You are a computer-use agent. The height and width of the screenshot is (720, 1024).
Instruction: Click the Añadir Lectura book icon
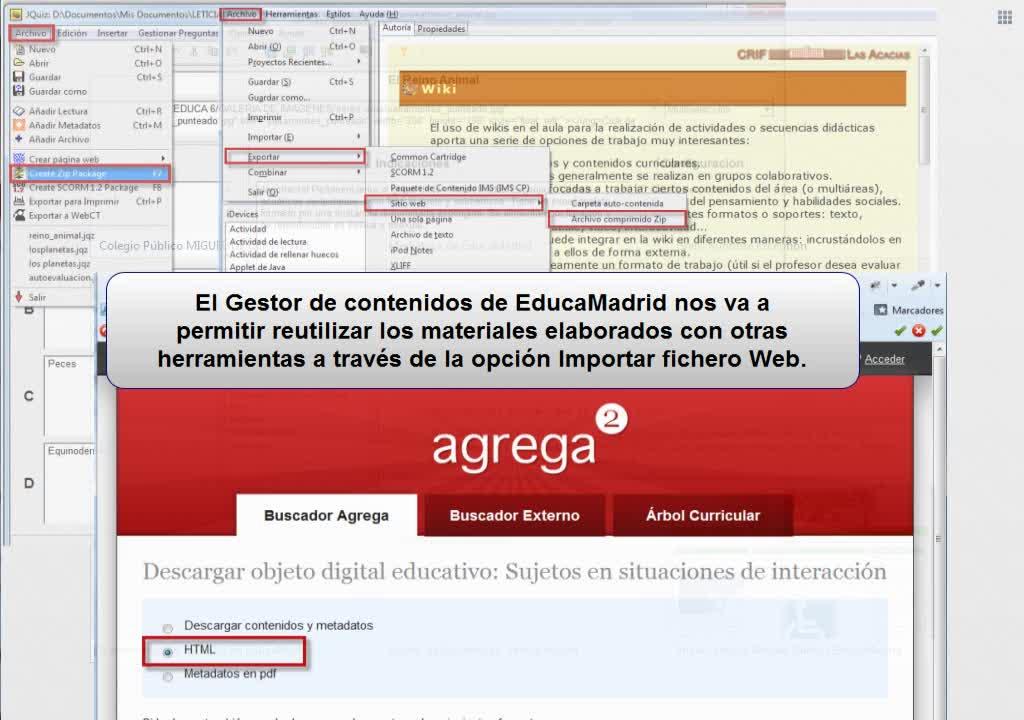coord(19,111)
